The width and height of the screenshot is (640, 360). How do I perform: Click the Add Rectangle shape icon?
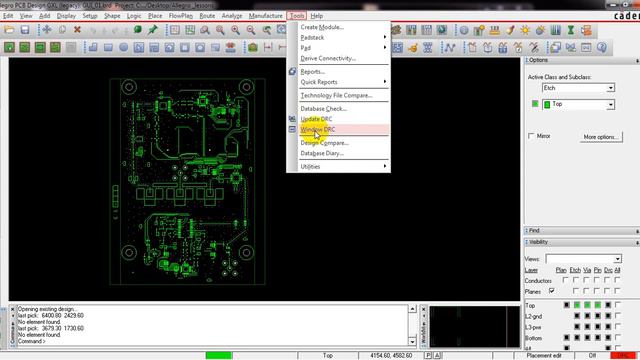coord(108,47)
